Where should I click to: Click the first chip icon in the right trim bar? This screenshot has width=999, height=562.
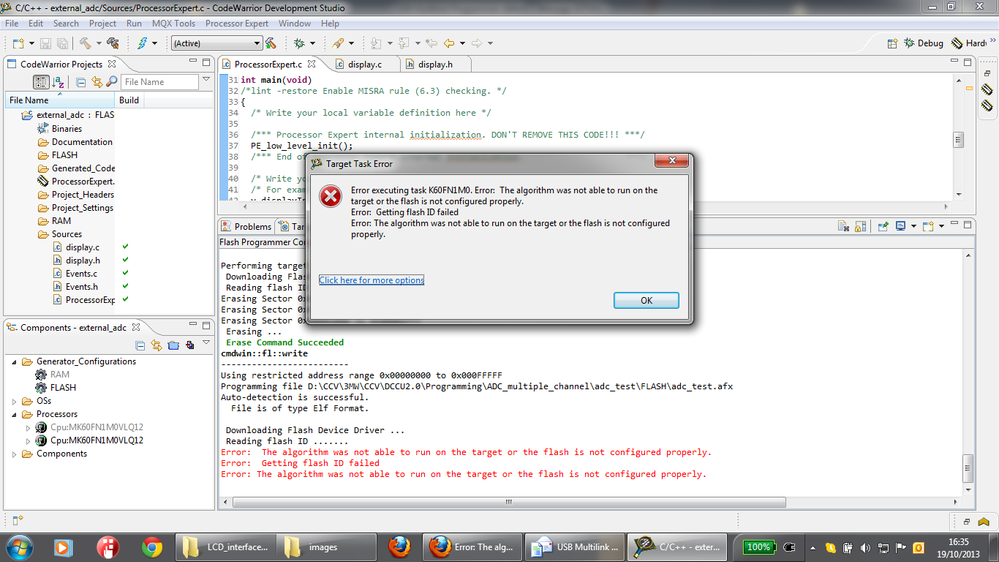pyautogui.click(x=987, y=89)
